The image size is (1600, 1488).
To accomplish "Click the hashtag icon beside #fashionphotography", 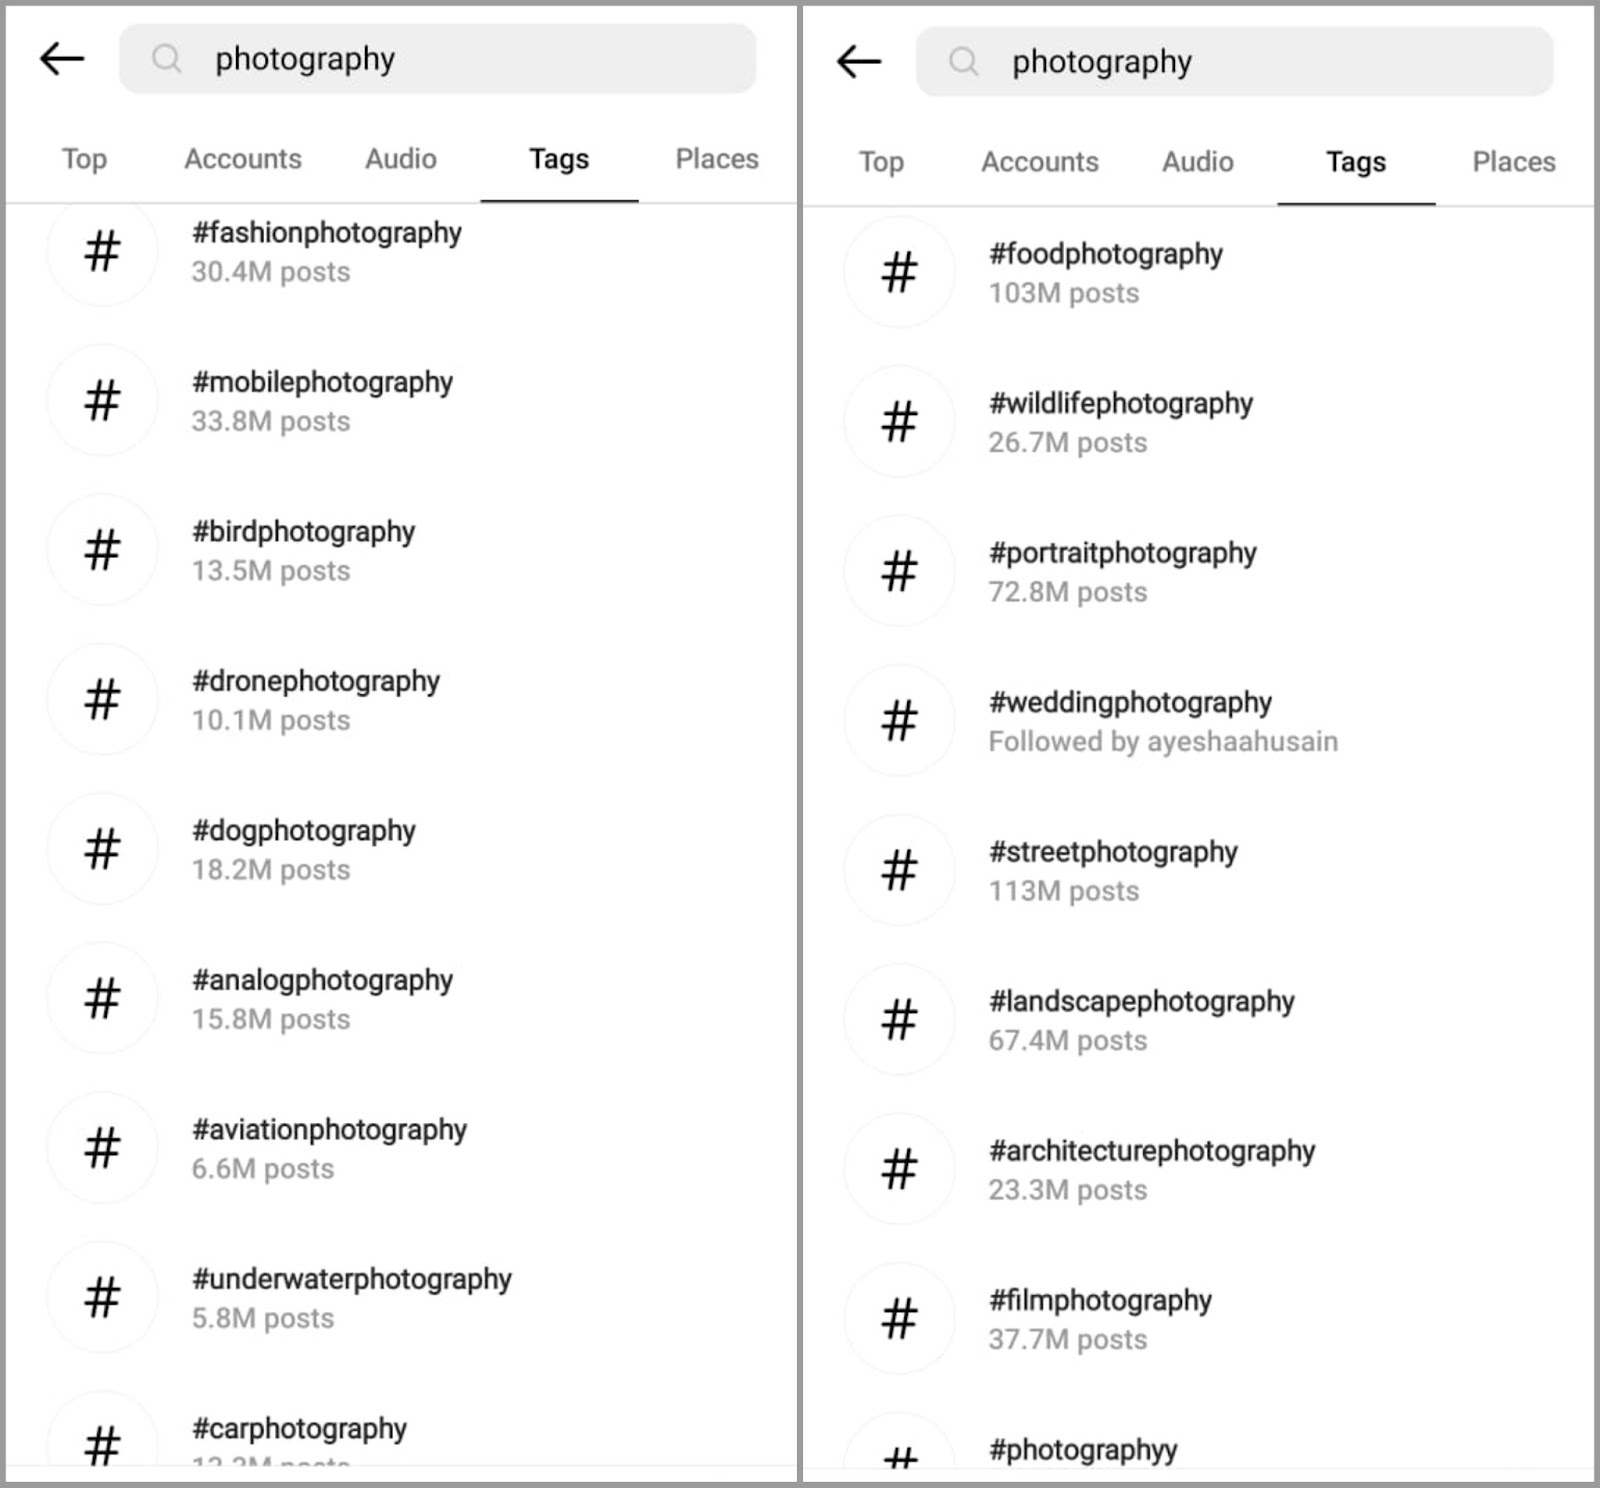I will pos(102,251).
